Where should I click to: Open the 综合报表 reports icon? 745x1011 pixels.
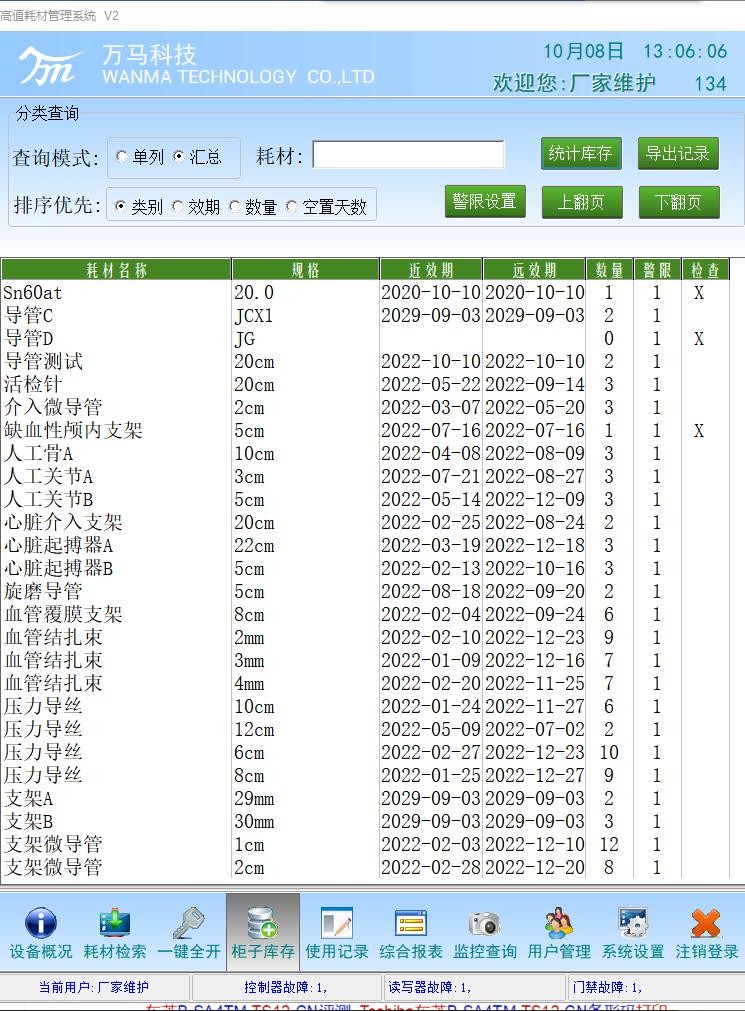[x=411, y=923]
